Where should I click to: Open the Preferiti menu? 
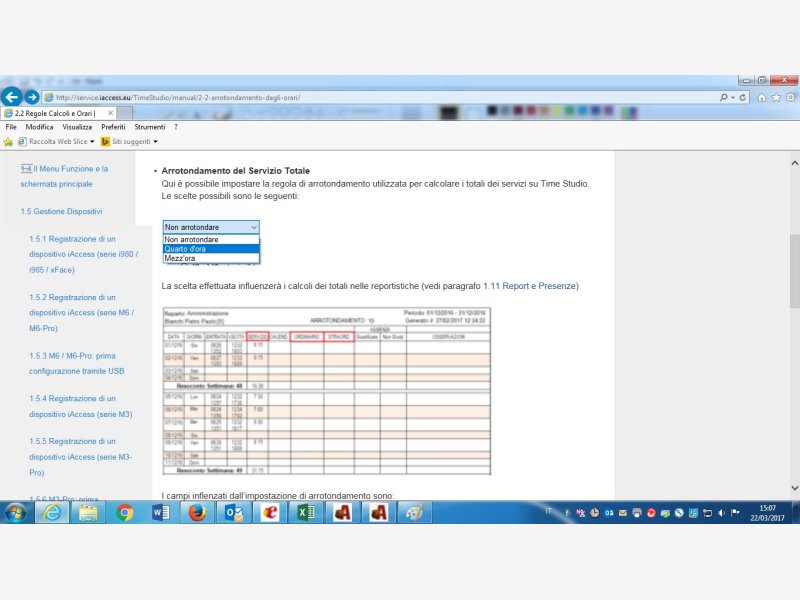[113, 127]
